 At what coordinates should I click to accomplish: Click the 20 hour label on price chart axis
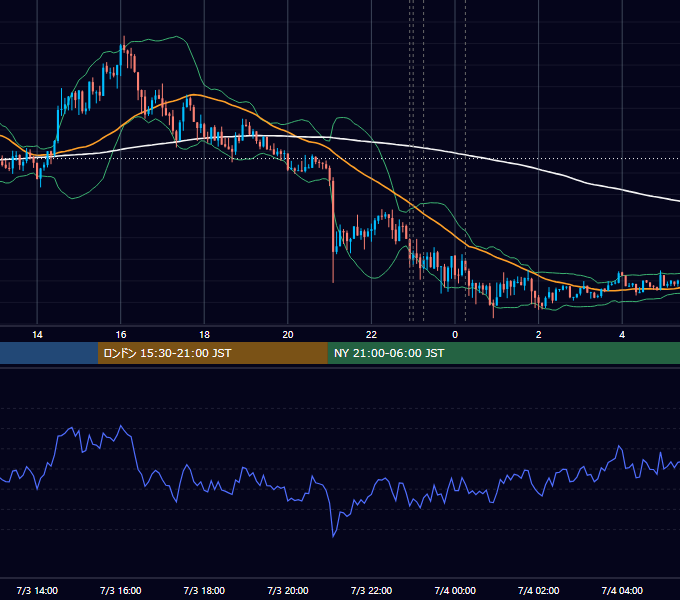(288, 335)
